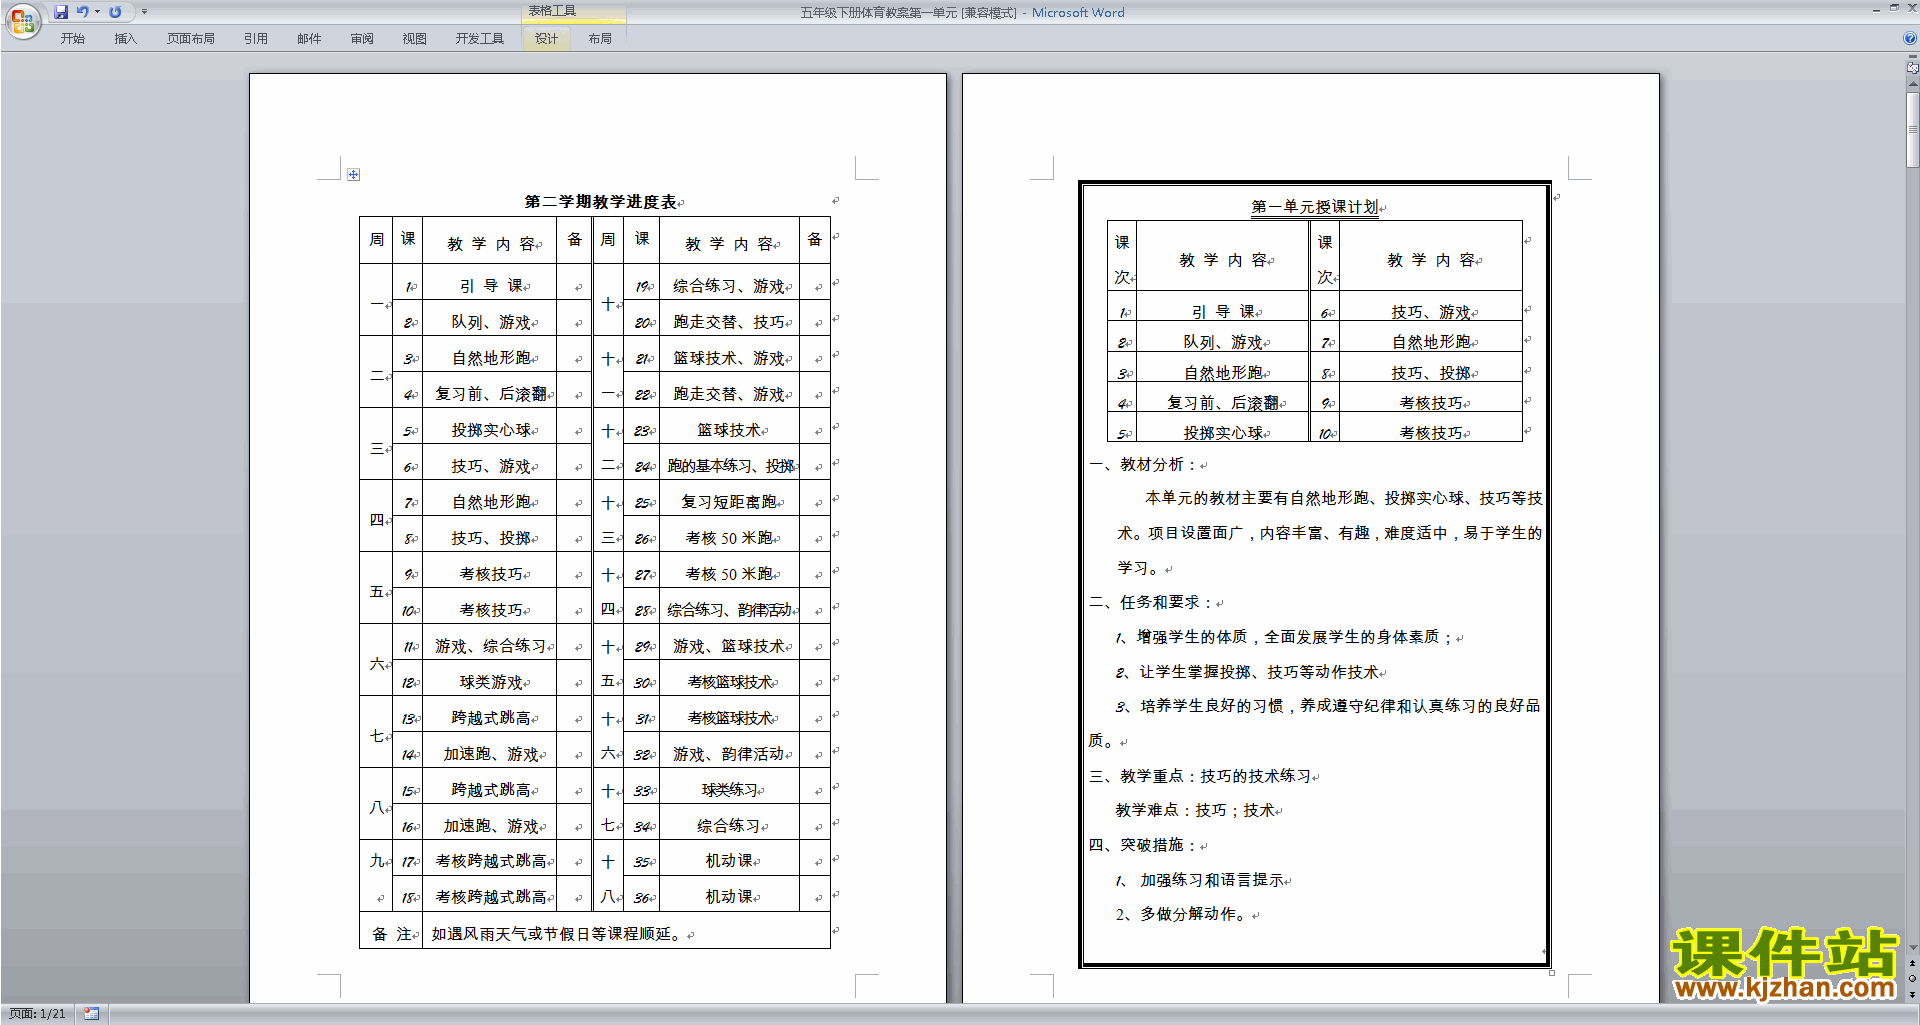
Task: Click the heading 第一单元授课计划
Action: click(1315, 207)
